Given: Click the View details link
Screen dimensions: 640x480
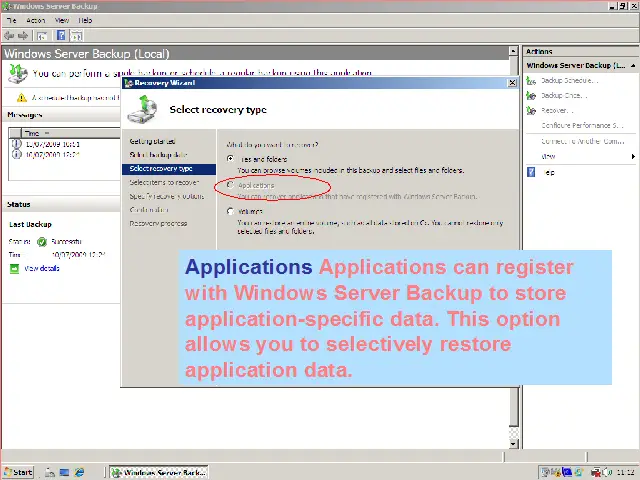Looking at the screenshot, I should click(x=43, y=269).
